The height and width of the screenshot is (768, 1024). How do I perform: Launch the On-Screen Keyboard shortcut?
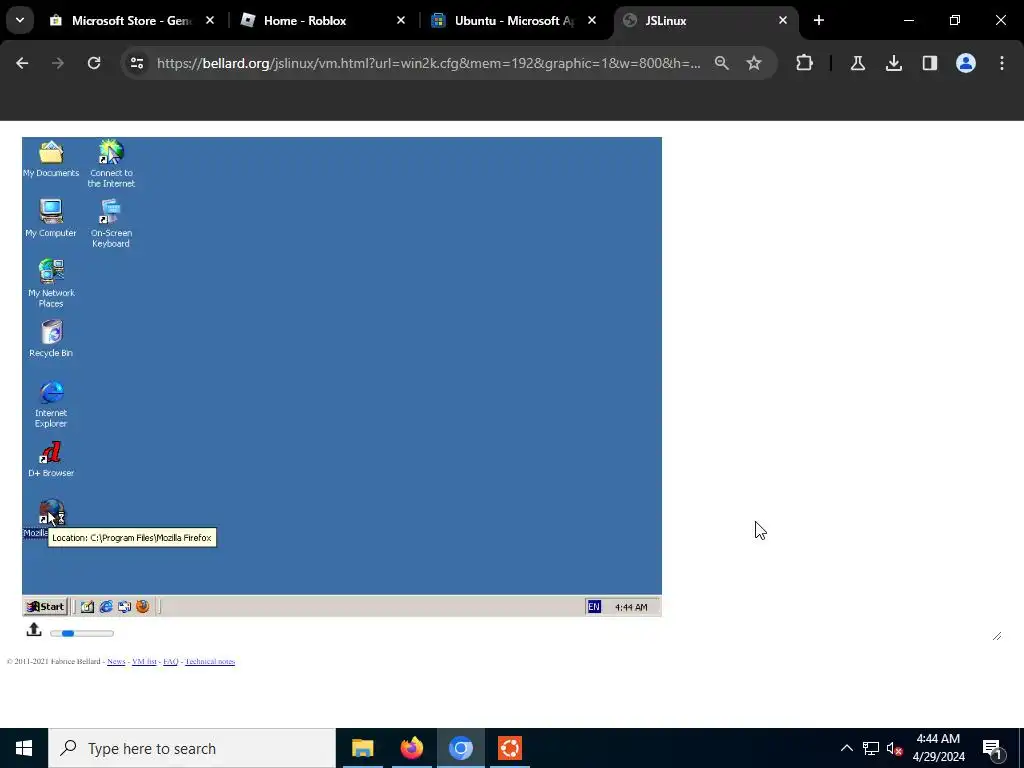point(110,223)
